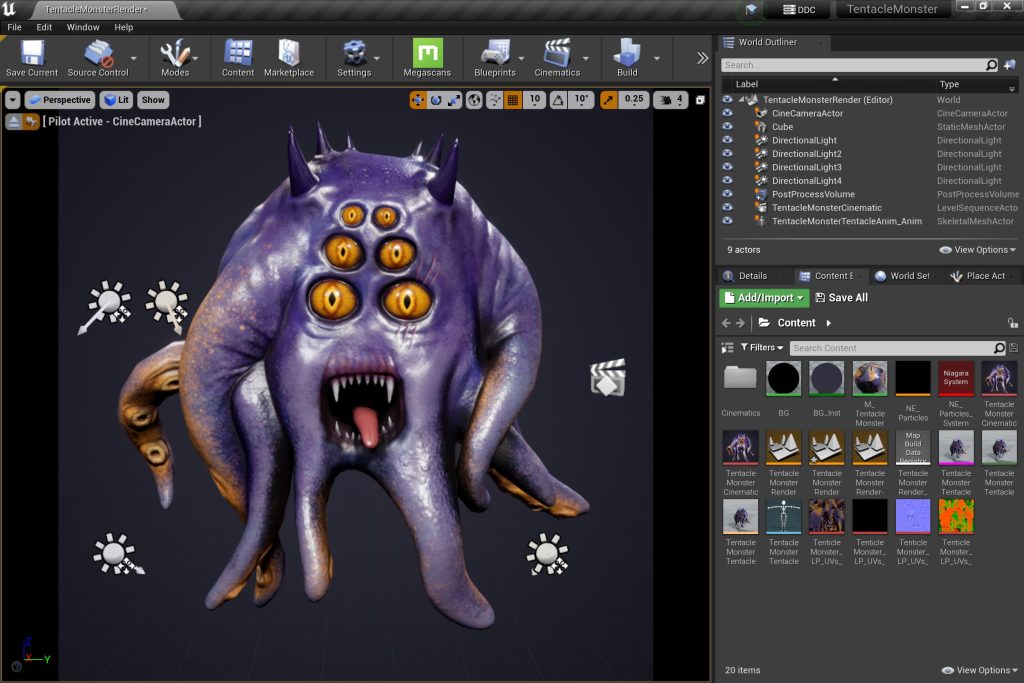Hide the CineCameraActor with its eye icon
Screen dimensions: 1024x683
(728, 113)
